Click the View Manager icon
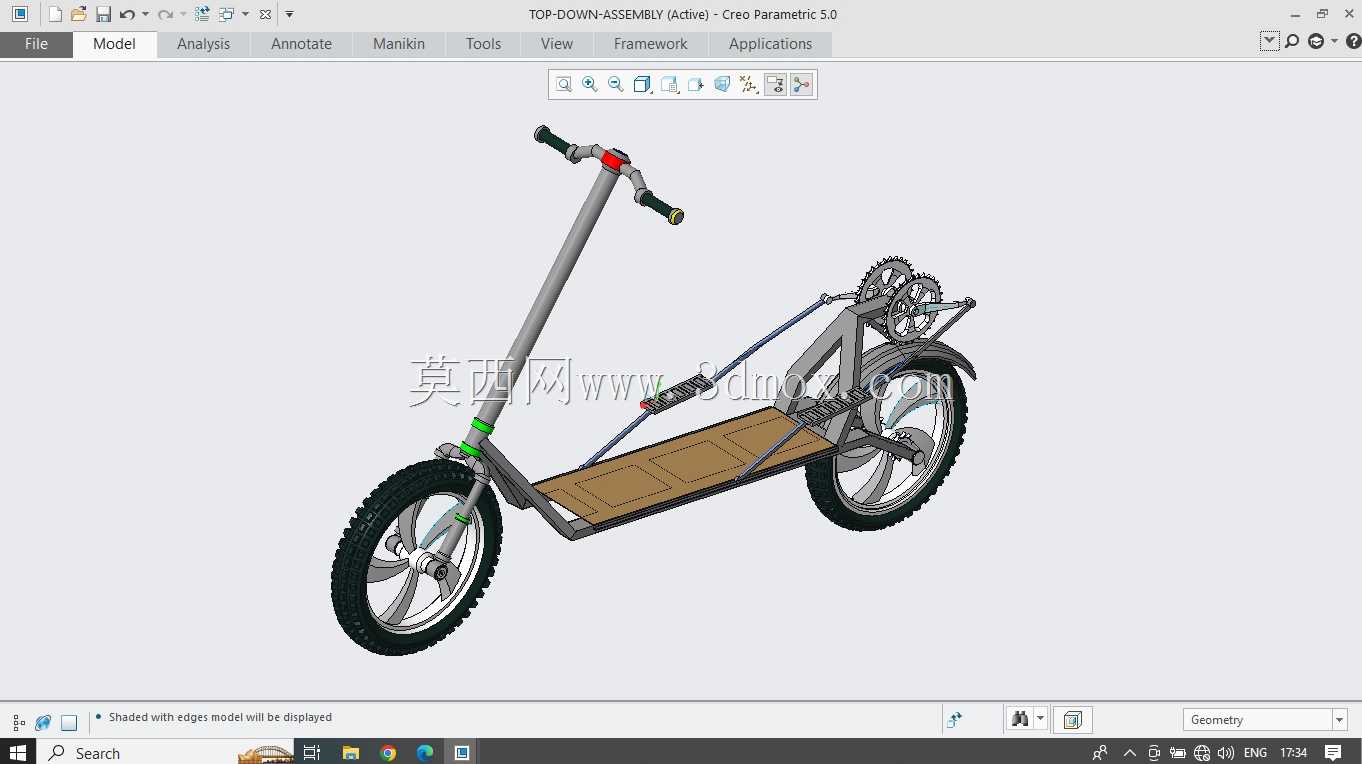 (696, 85)
